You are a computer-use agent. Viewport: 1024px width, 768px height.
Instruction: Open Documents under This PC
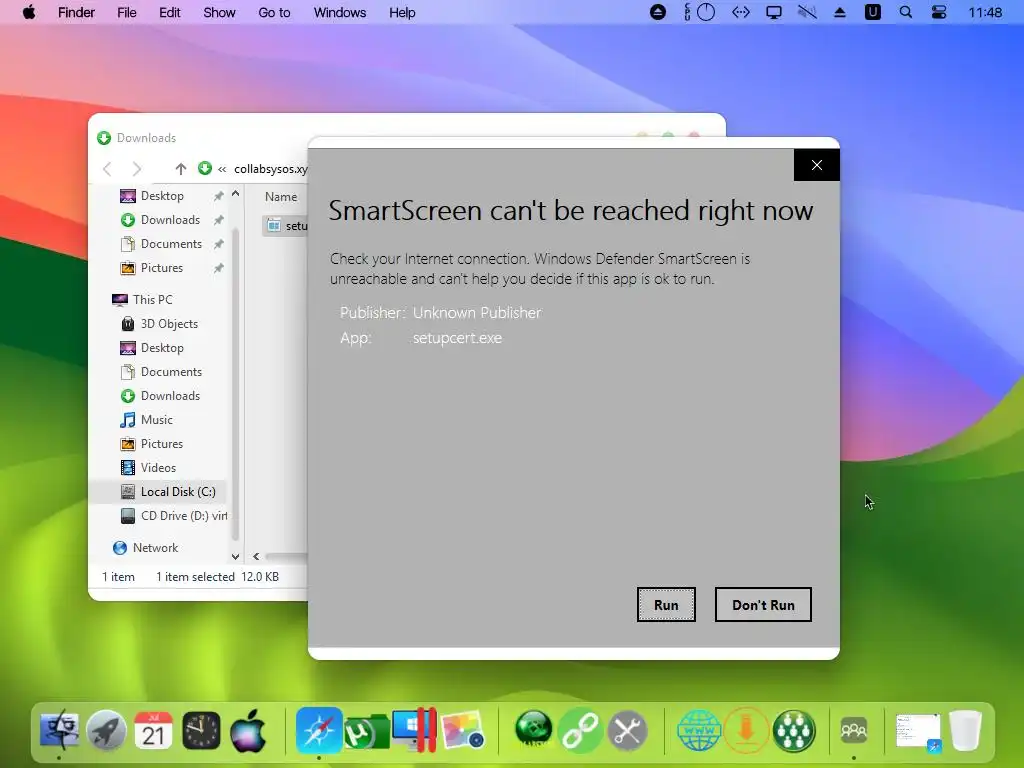pos(171,372)
